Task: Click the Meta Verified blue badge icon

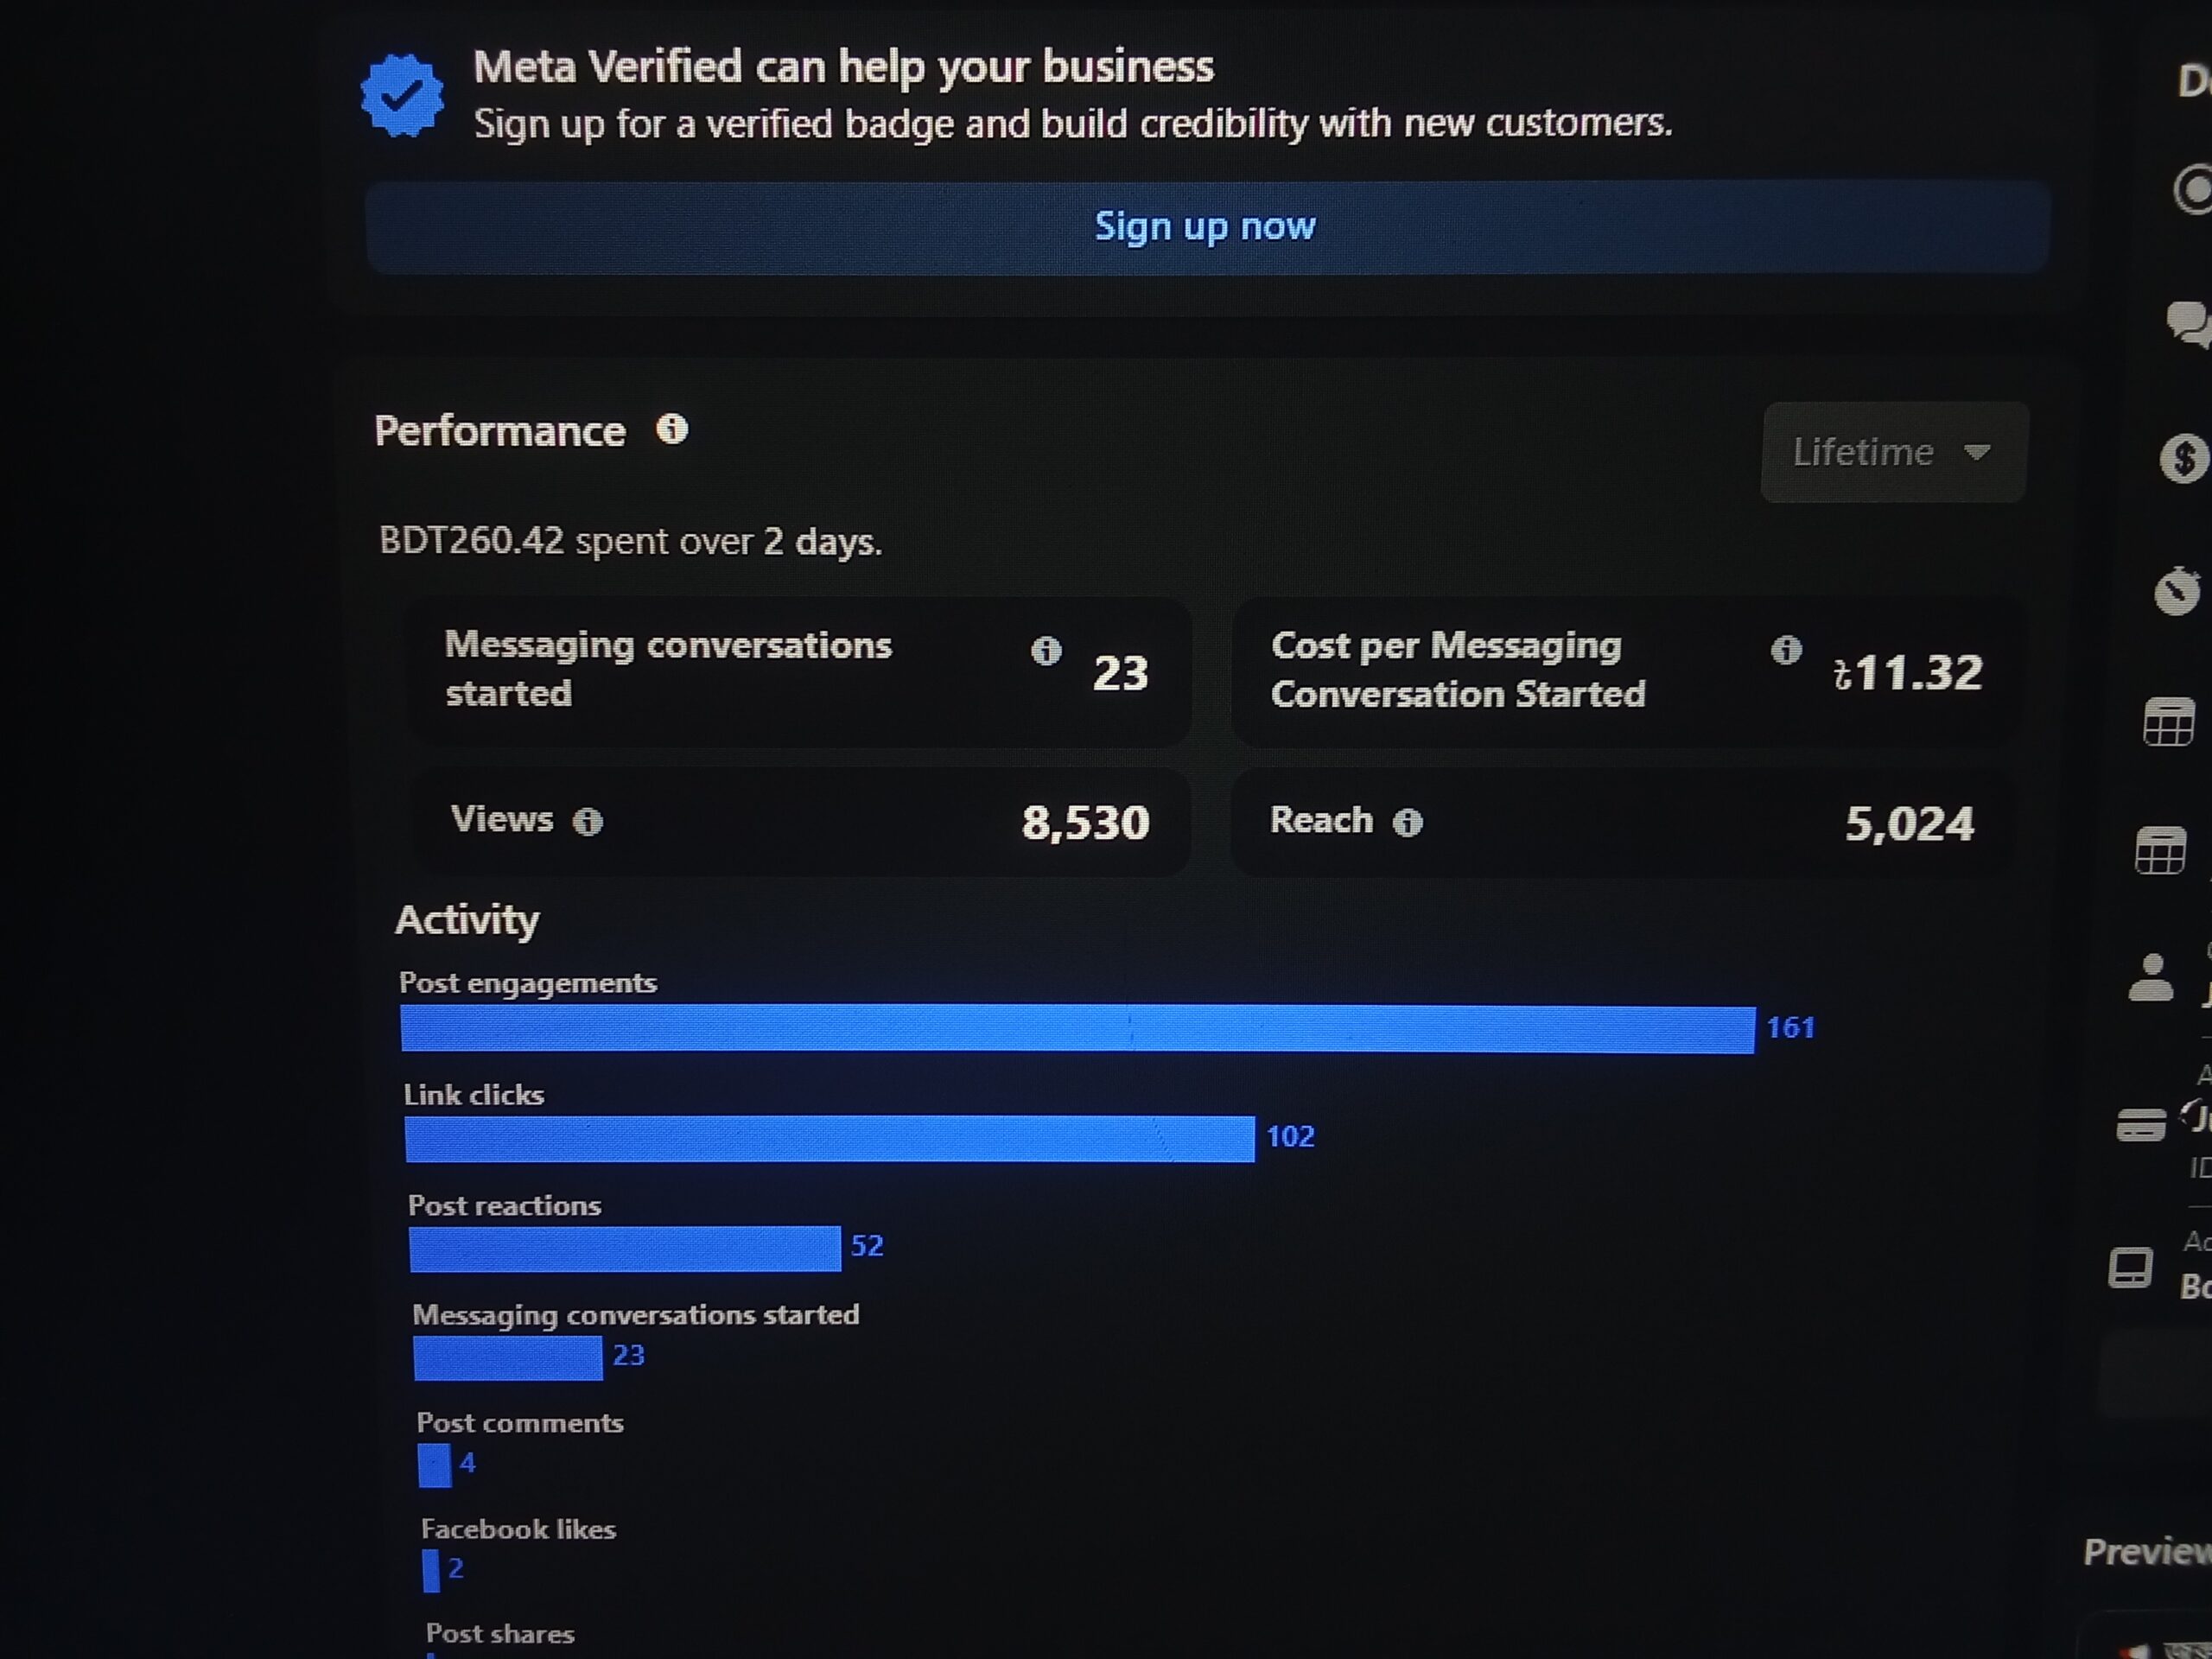Action: pos(402,96)
